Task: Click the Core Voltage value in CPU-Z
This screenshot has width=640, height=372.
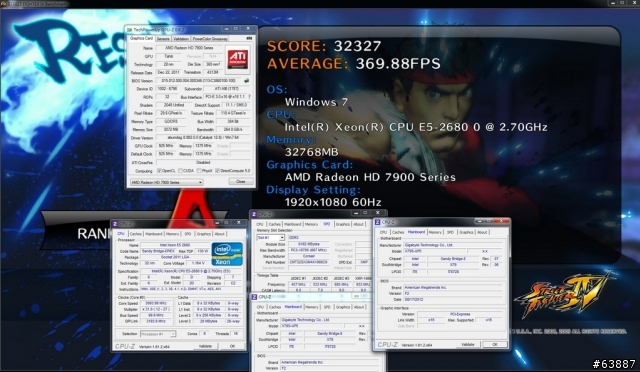Action: click(198, 263)
